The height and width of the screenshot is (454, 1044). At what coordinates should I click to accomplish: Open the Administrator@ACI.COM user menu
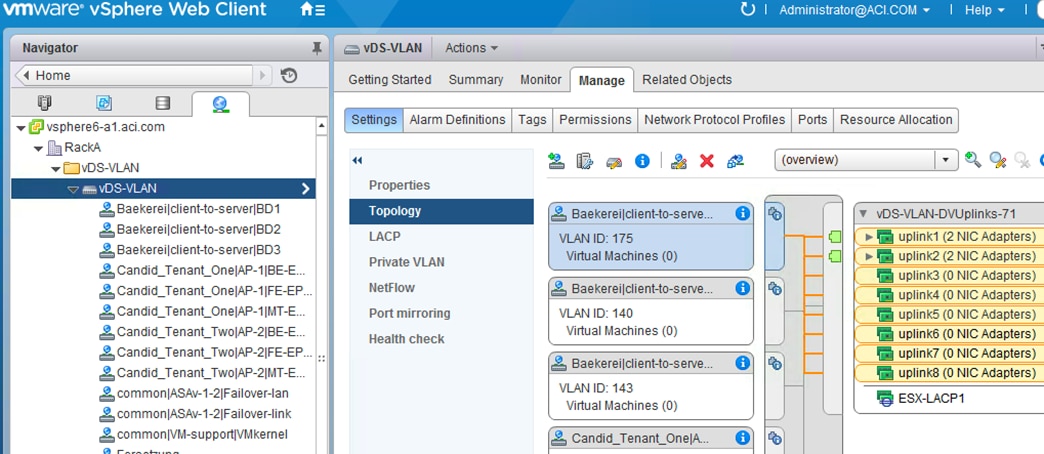point(854,10)
